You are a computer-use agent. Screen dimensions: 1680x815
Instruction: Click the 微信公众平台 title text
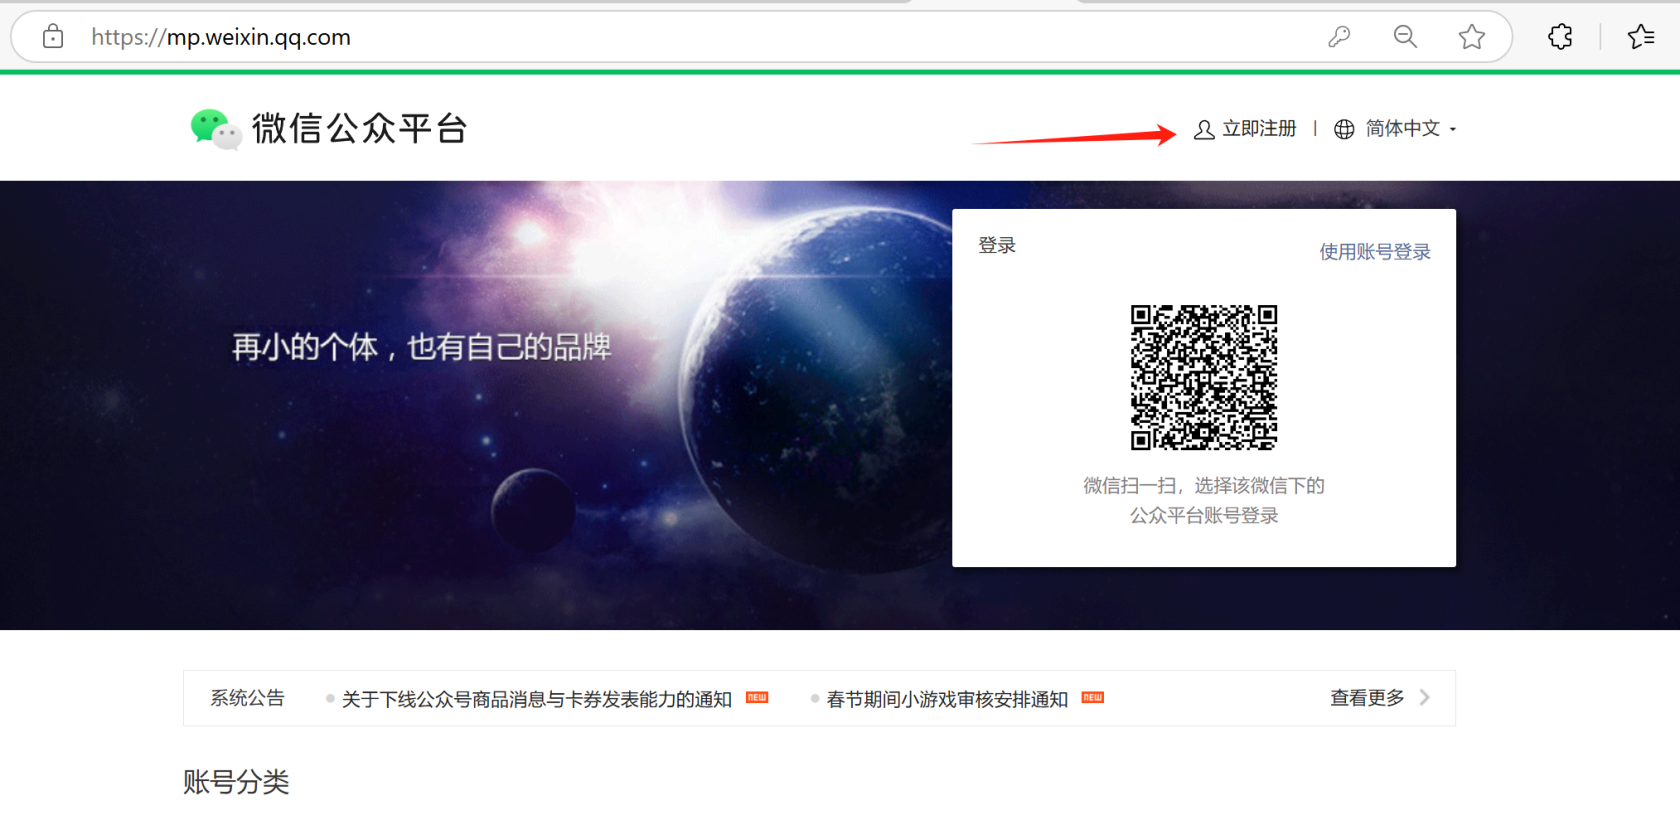(x=359, y=128)
